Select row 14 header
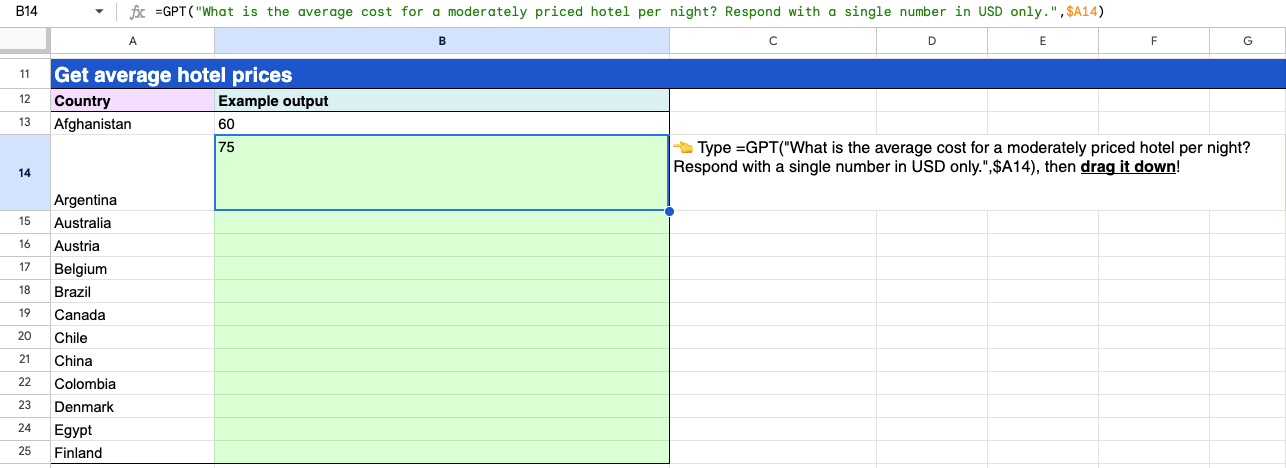 [24, 173]
